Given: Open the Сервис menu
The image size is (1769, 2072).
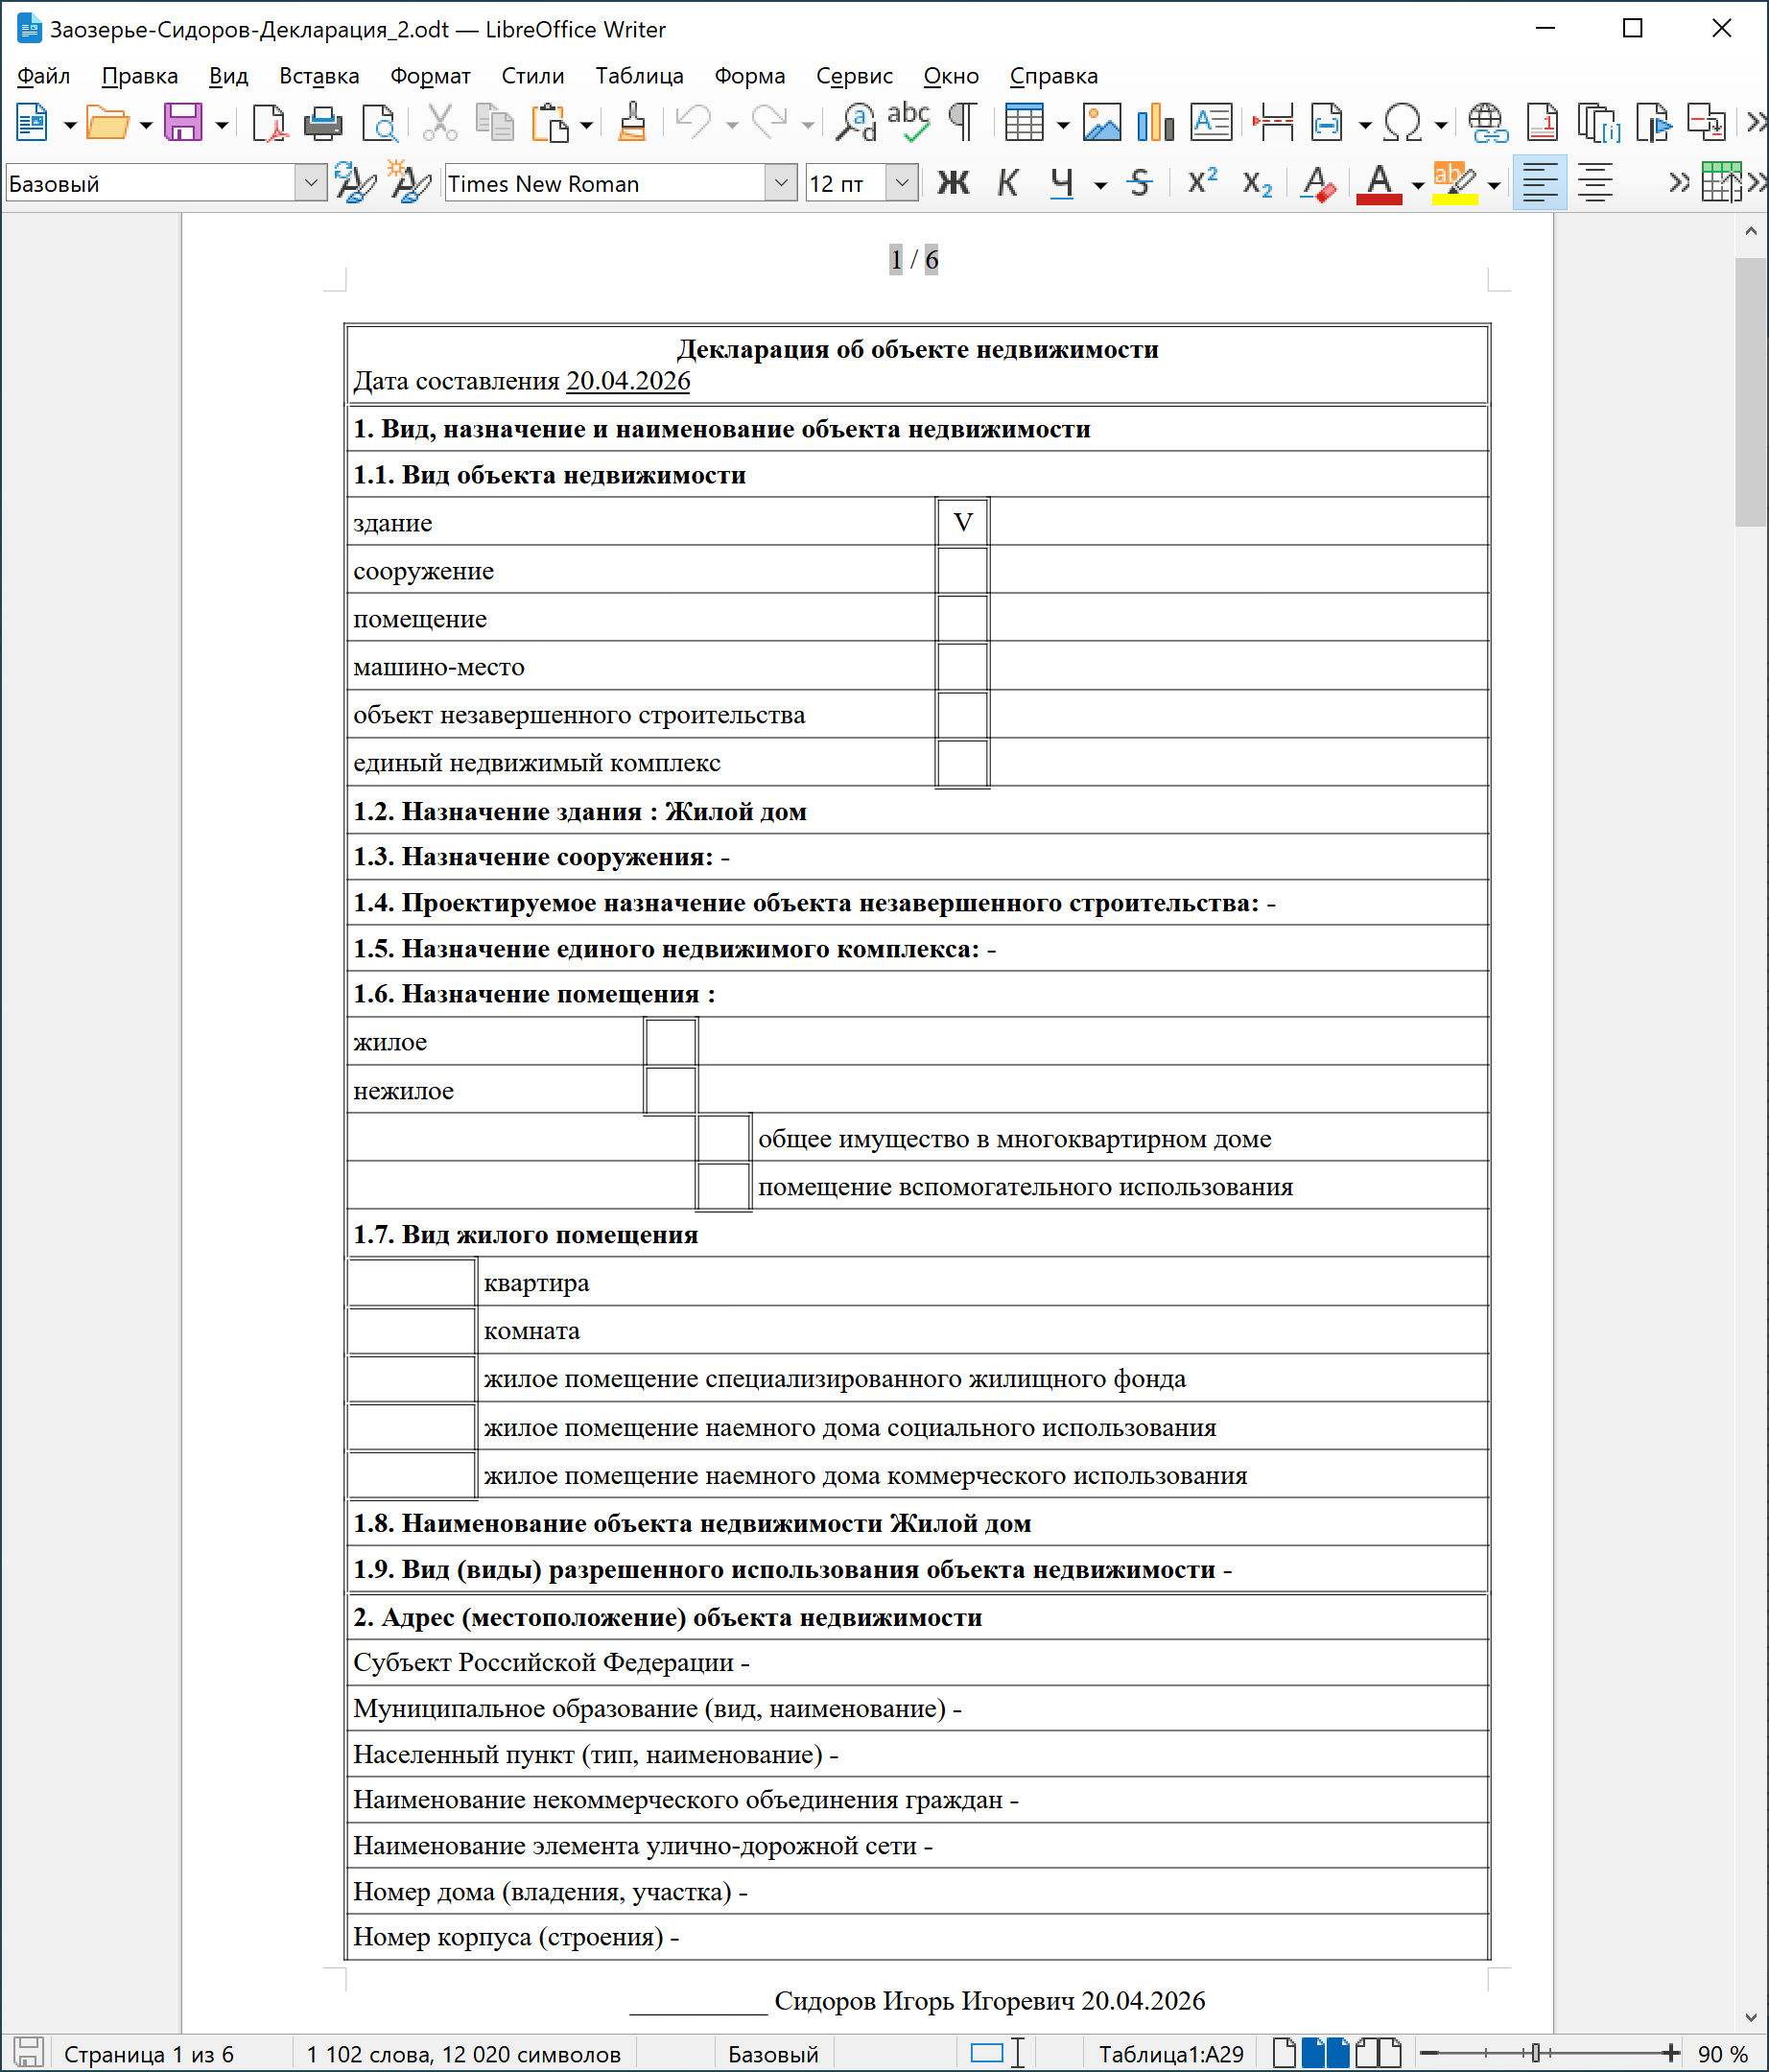Looking at the screenshot, I should 854,76.
